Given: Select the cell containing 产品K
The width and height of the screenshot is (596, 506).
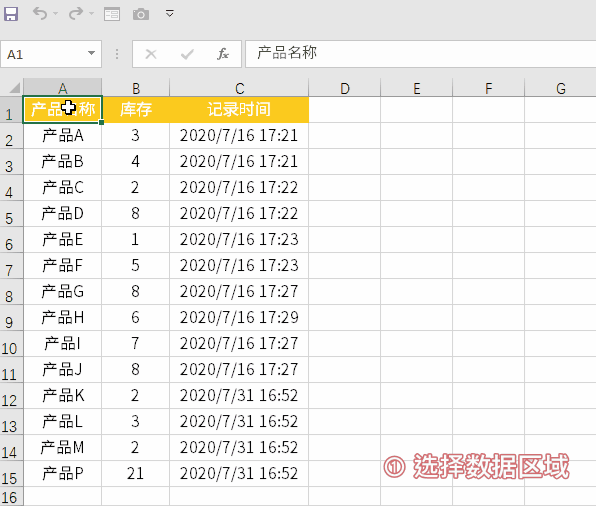Looking at the screenshot, I should pos(63,396).
